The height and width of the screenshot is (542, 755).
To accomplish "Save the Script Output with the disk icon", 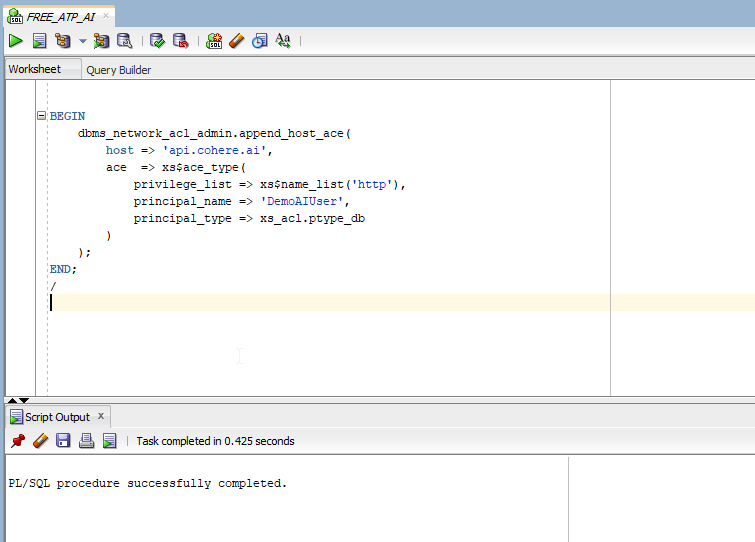I will (63, 441).
